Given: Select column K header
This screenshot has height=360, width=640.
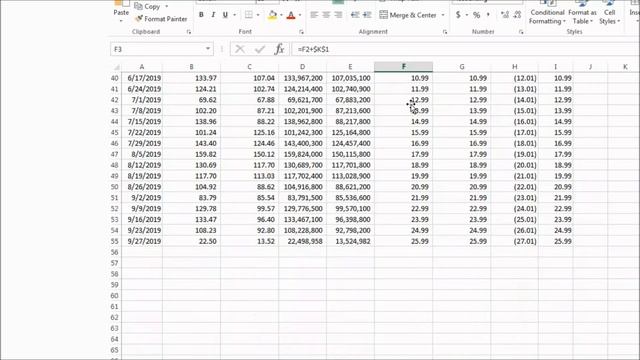Looking at the screenshot, I should [624, 67].
